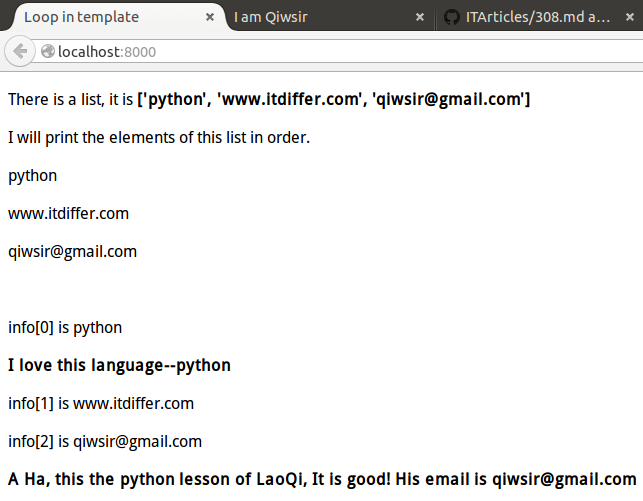This screenshot has height=501, width=643.
Task: Click the standalone "python" list item line
Action: pyautogui.click(x=33, y=175)
